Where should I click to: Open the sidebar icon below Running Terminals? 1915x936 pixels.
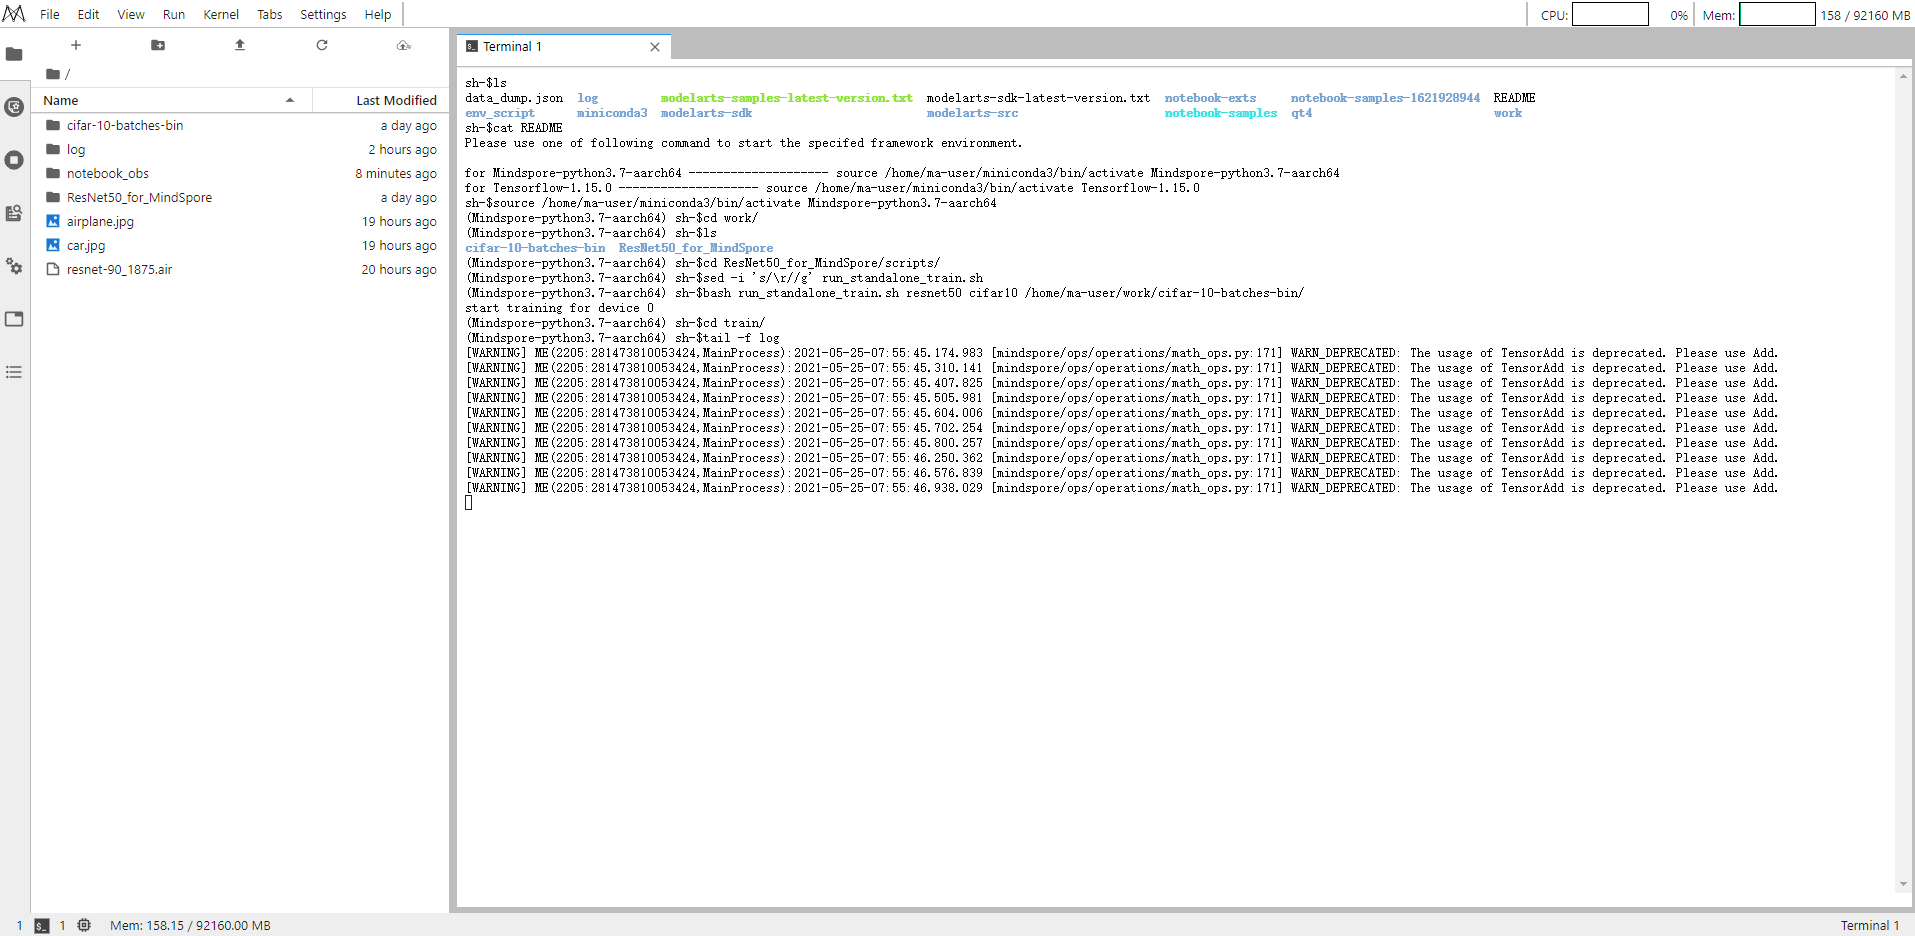coord(14,213)
